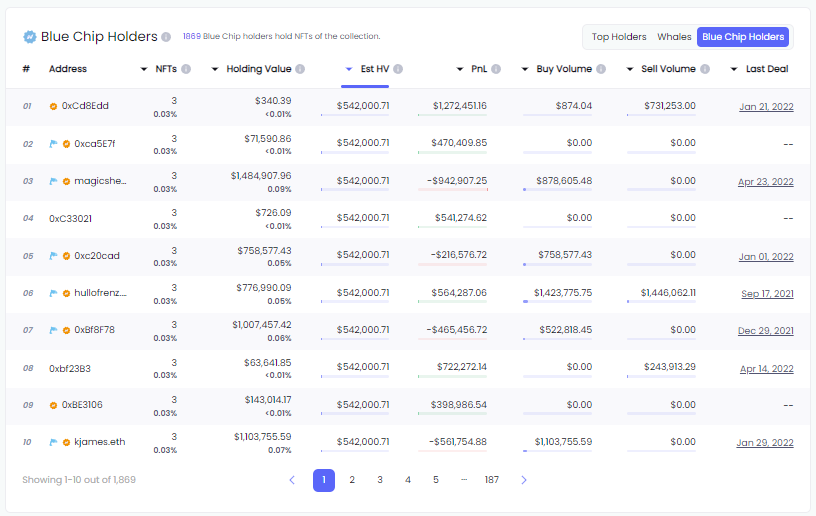Image resolution: width=816 pixels, height=516 pixels.
Task: Open last deal Apr 23, 2022
Action: click(766, 182)
